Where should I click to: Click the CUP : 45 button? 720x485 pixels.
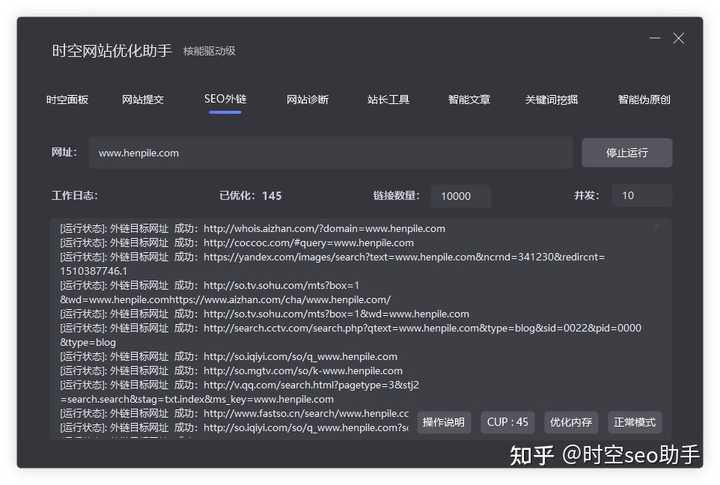pos(507,422)
